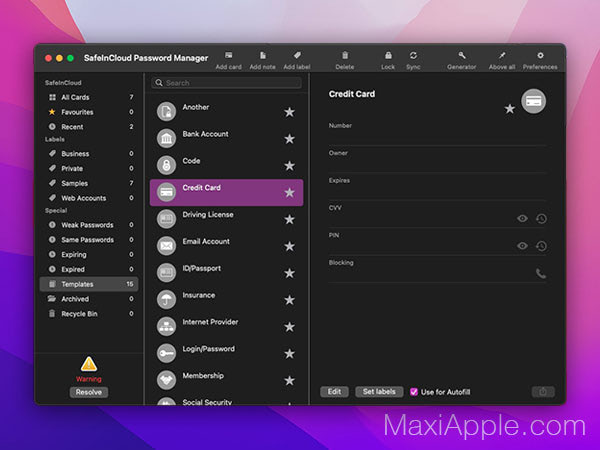The width and height of the screenshot is (600, 450).
Task: Click the Resolve button under Warning
Action: pos(89,392)
